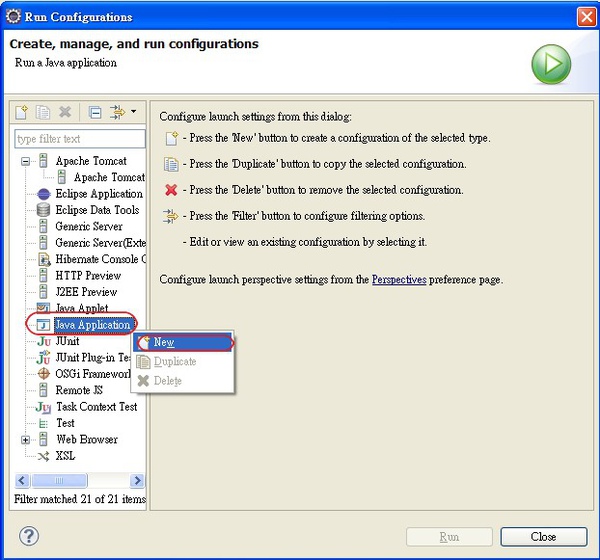Select JUnit Plug-in Test entry
This screenshot has height=560, width=600.
(x=93, y=358)
